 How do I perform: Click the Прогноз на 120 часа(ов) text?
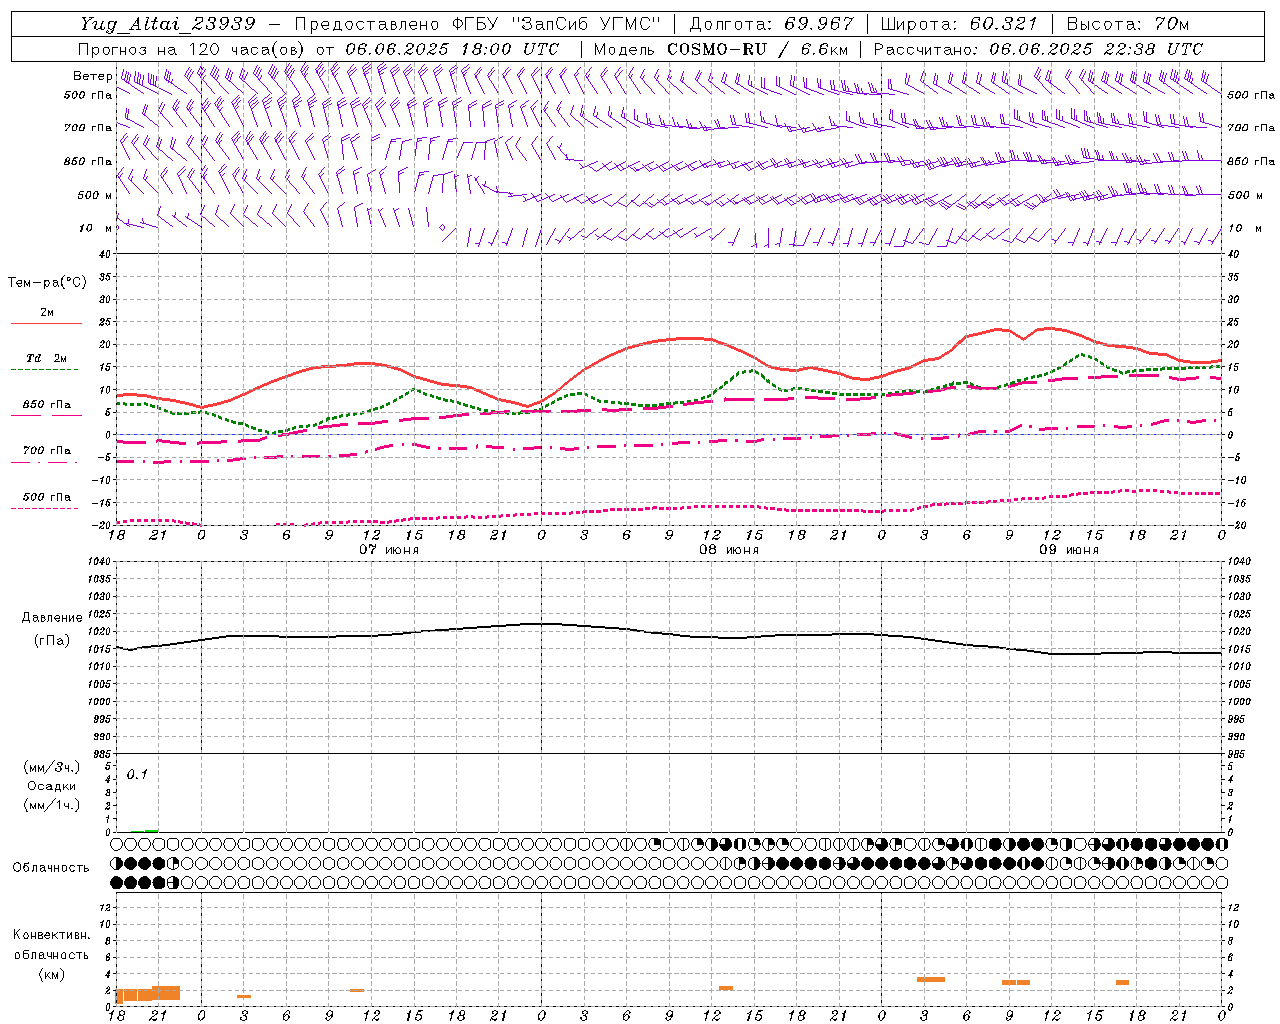coord(192,49)
